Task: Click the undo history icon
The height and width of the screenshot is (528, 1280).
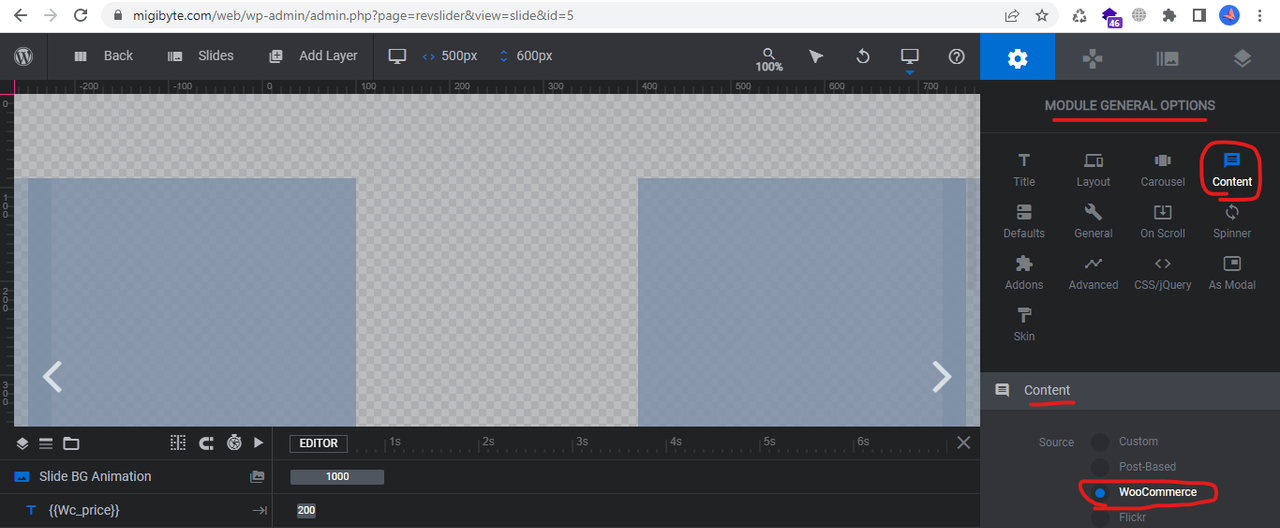Action: 863,56
